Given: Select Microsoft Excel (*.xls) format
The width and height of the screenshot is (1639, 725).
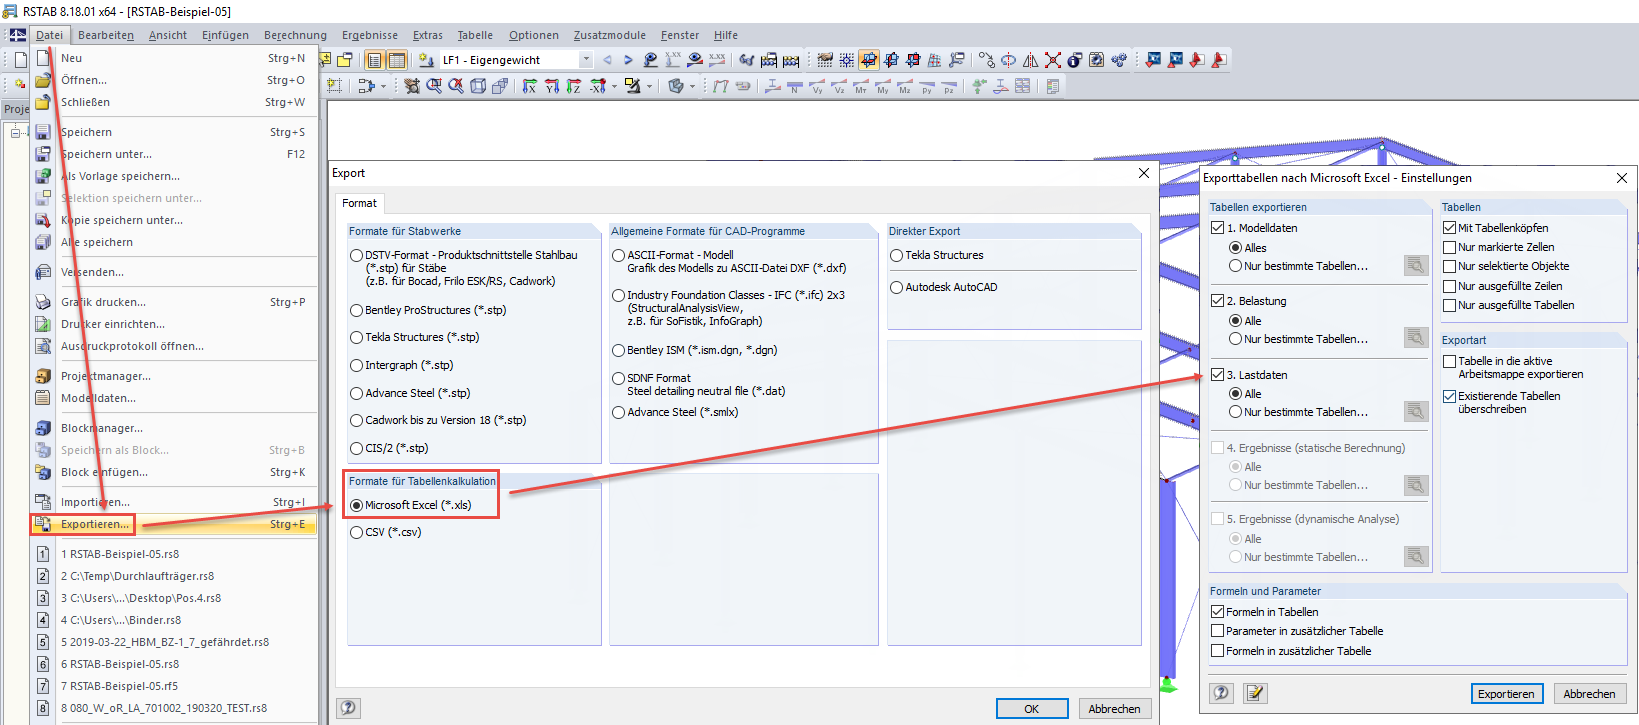Looking at the screenshot, I should pos(356,505).
